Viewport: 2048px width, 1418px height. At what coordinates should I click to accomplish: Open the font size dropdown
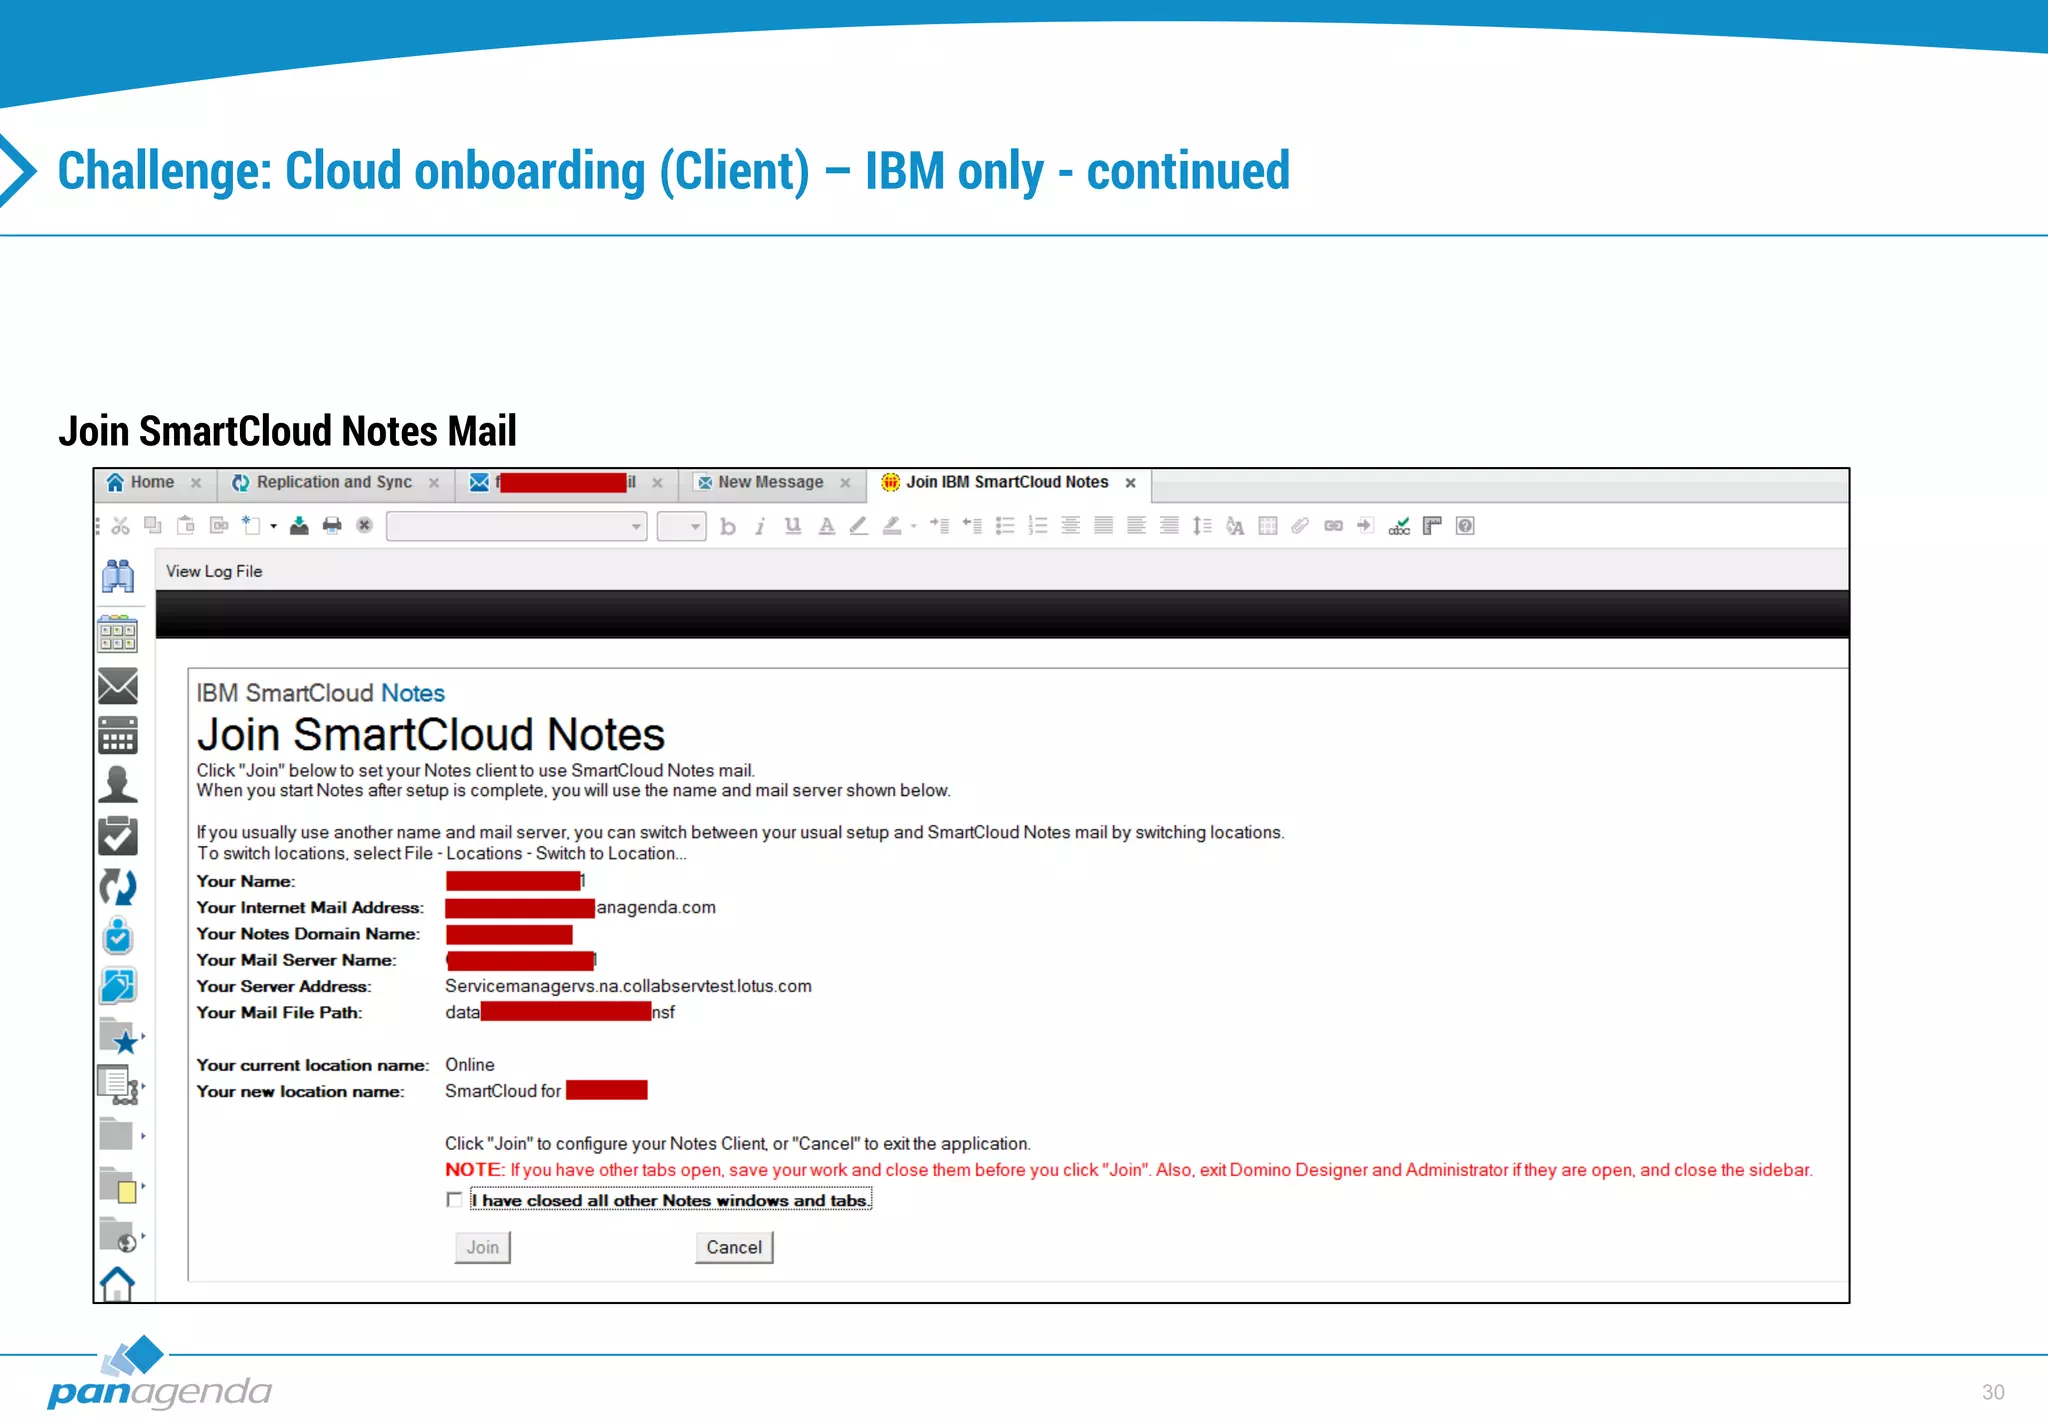(681, 526)
